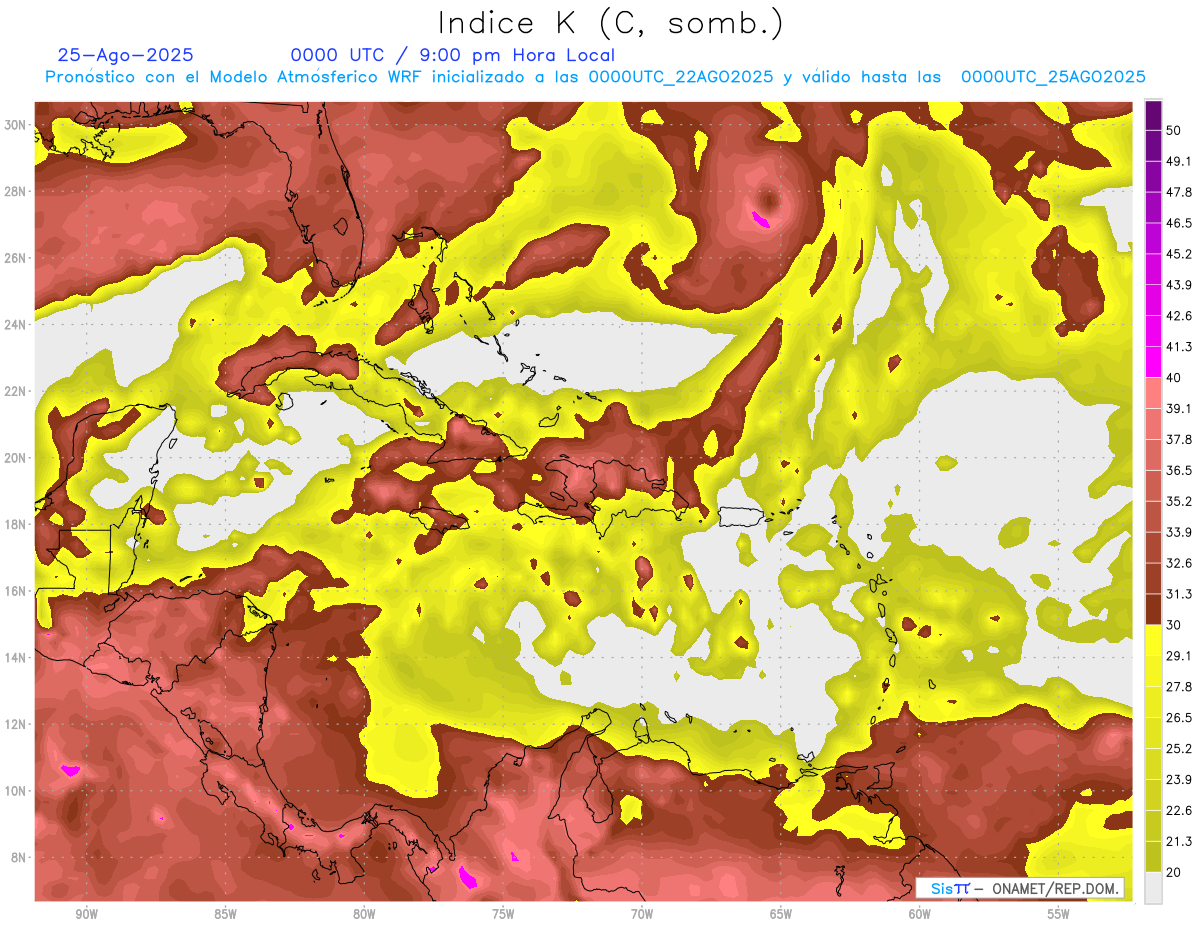Screen dimensions: 1200x927
Task: Click the gray swatch below 20 on the color scale
Action: pos(1153,888)
